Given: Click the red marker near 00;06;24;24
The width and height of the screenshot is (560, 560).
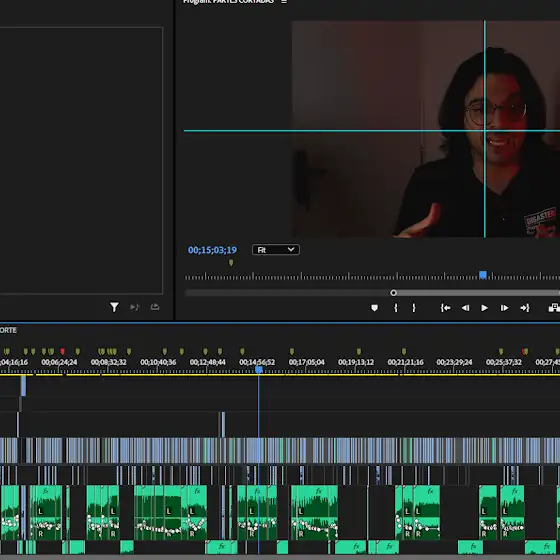Looking at the screenshot, I should 62,351.
